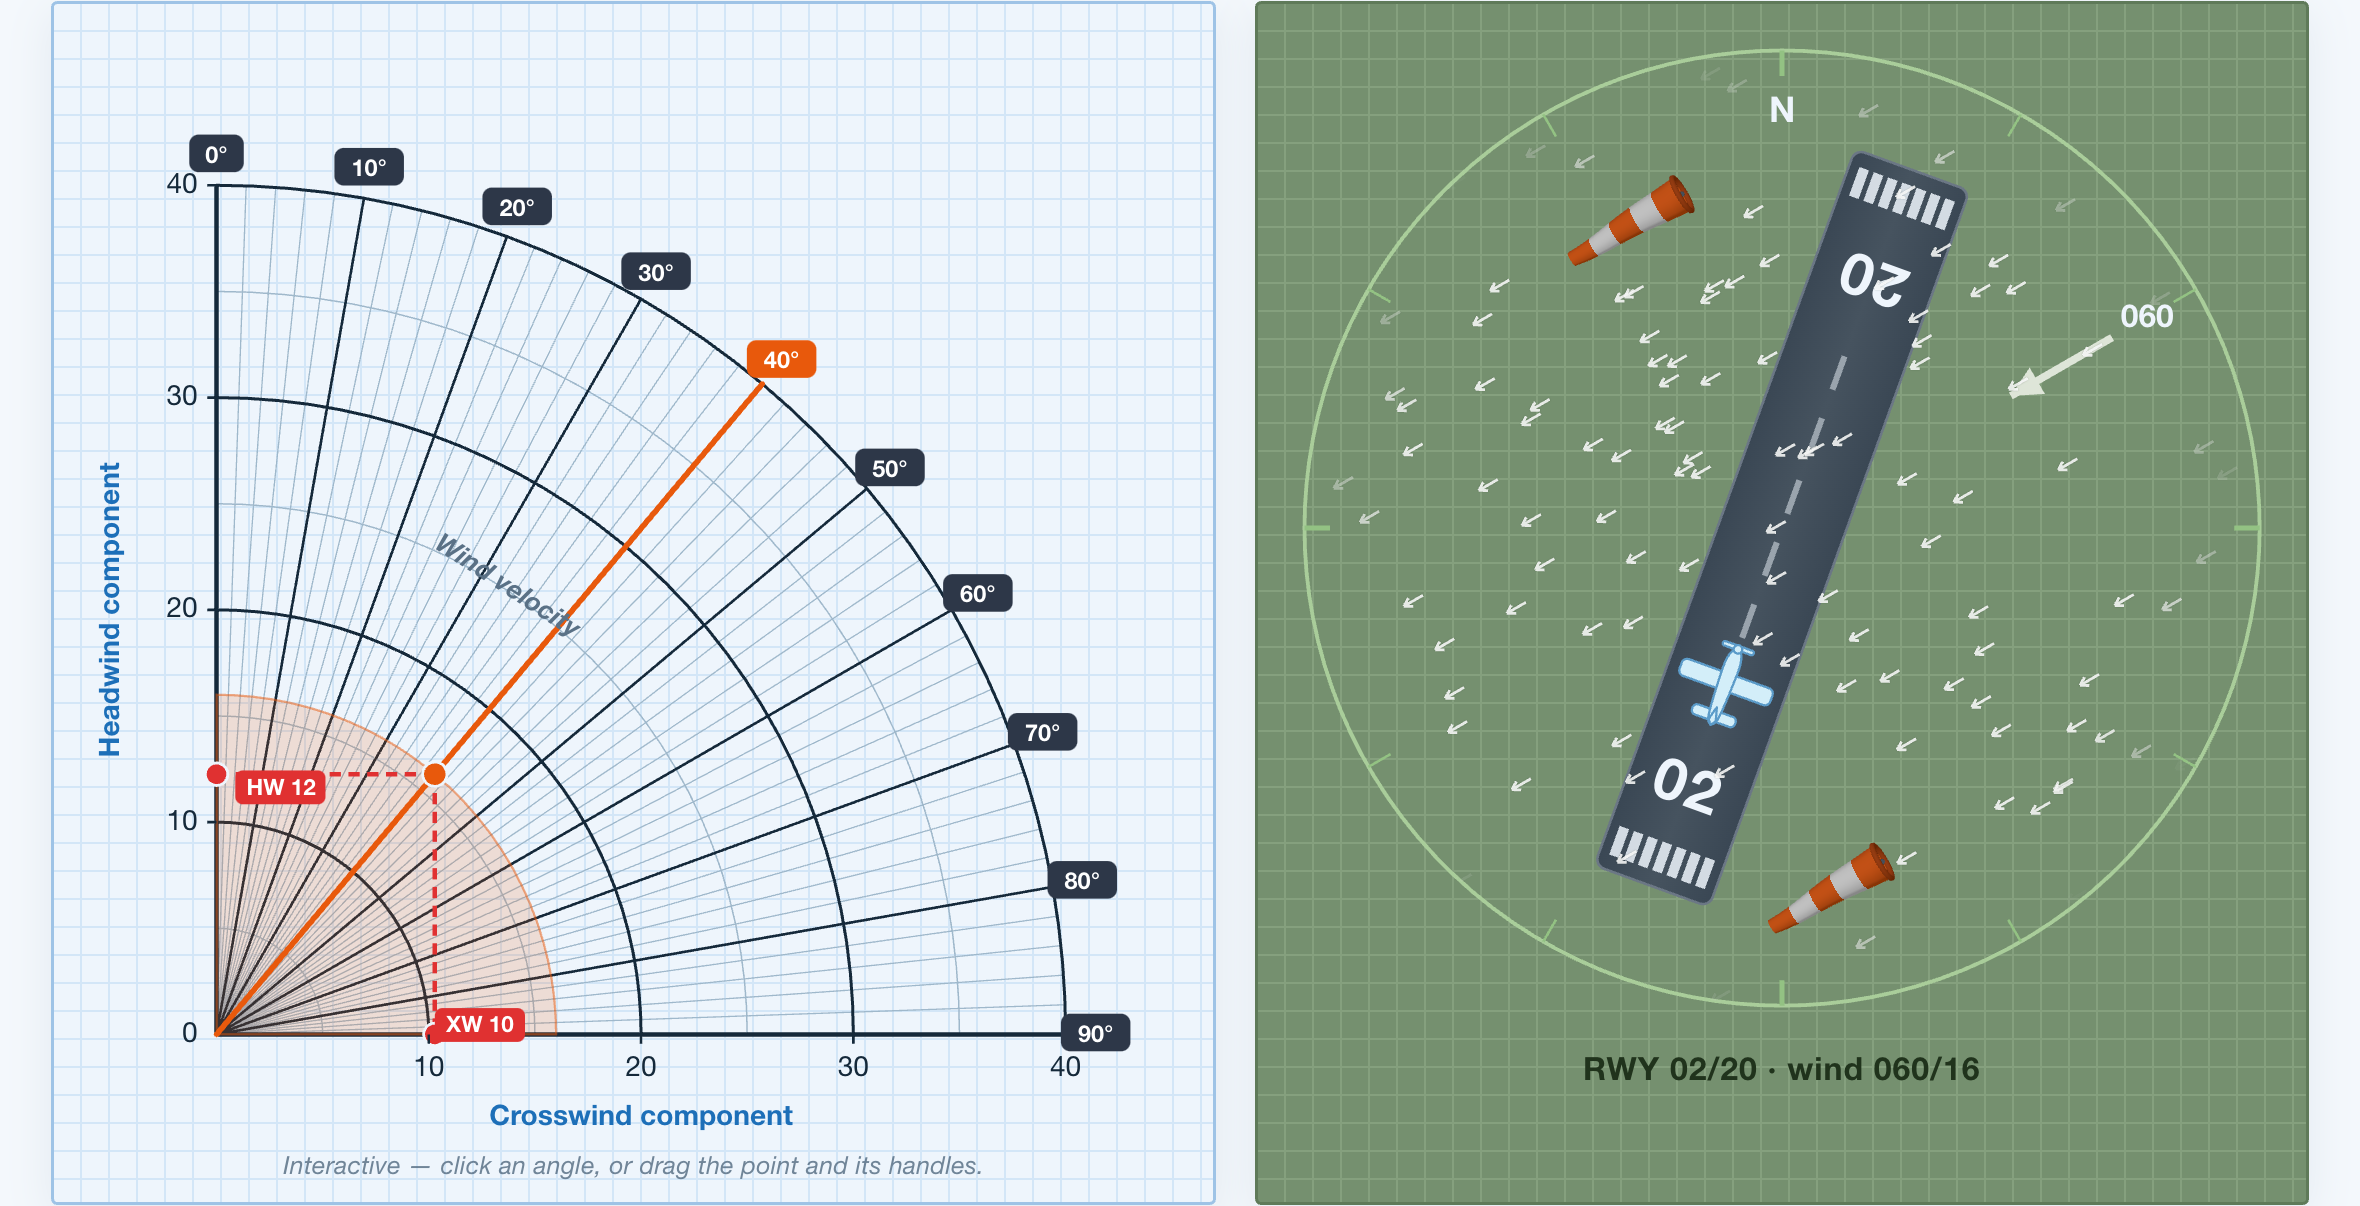Click the large white wind direction arrow

pos(2061,367)
